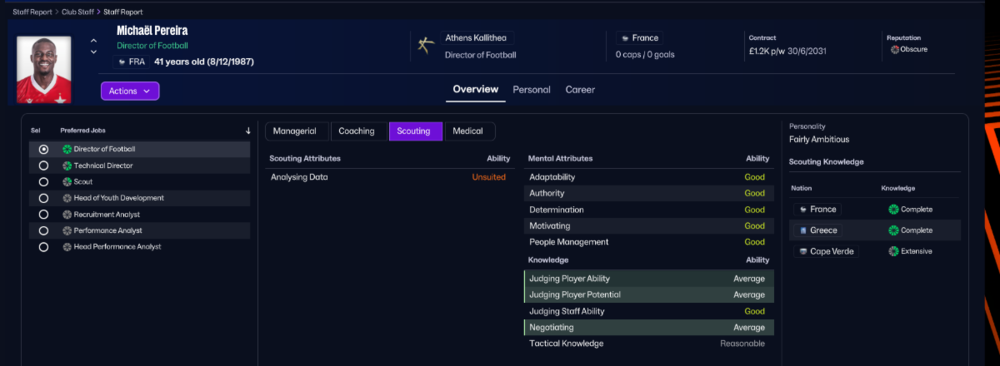1000x366 pixels.
Task: Open the France nationality link in the header
Action: (x=639, y=38)
